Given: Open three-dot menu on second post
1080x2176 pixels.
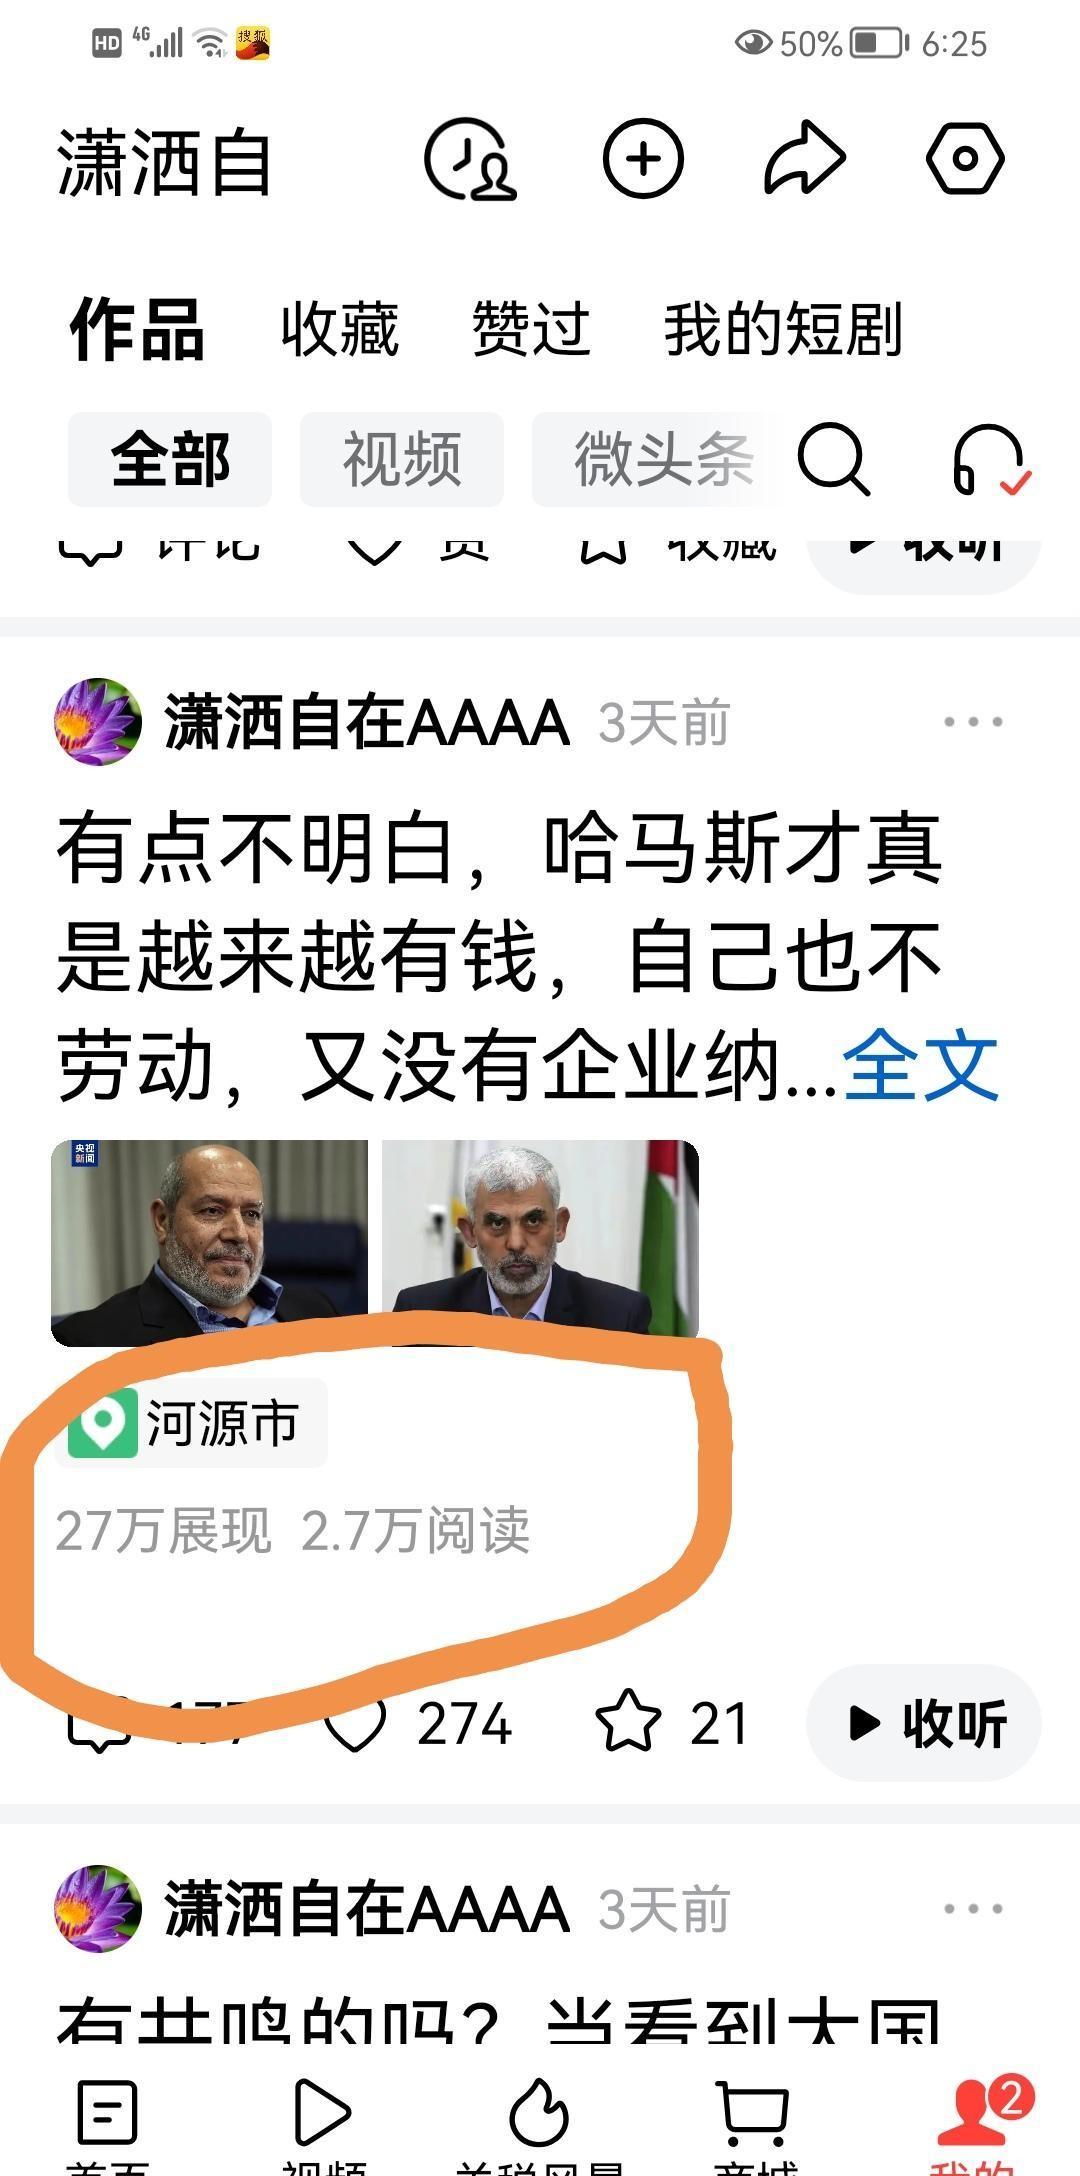Looking at the screenshot, I should pos(973,1909).
